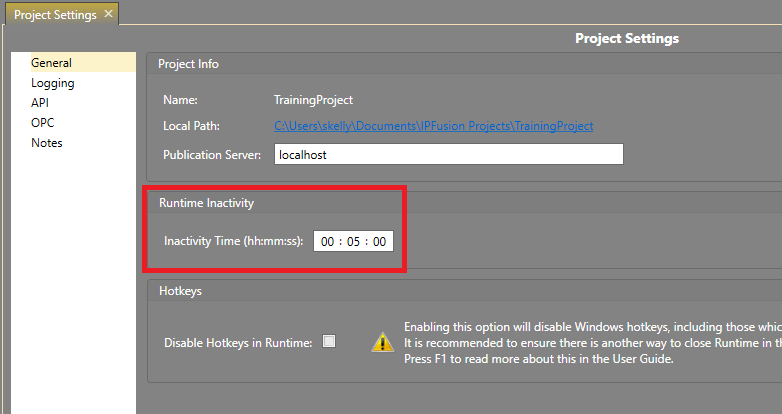Select General in the settings sidebar

pos(51,63)
